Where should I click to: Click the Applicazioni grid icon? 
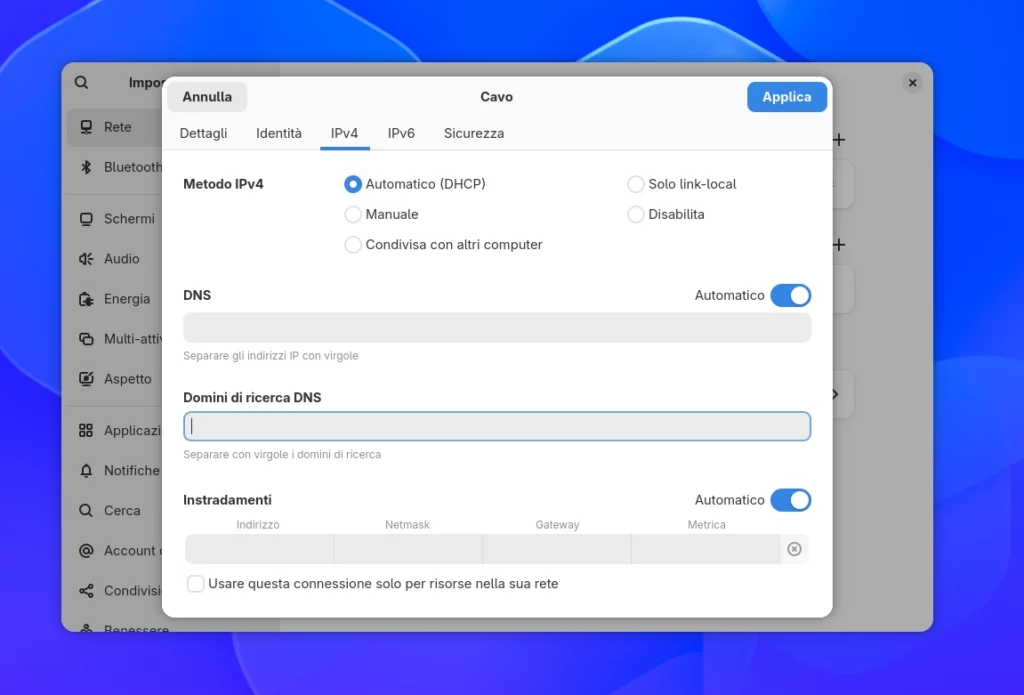86,430
